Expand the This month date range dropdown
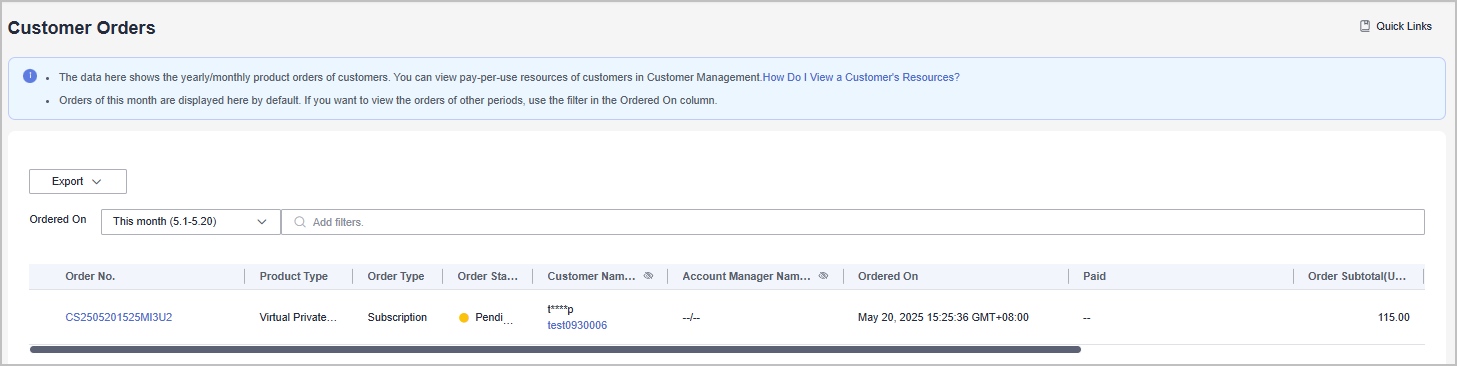This screenshot has height=366, width=1457. 191,221
